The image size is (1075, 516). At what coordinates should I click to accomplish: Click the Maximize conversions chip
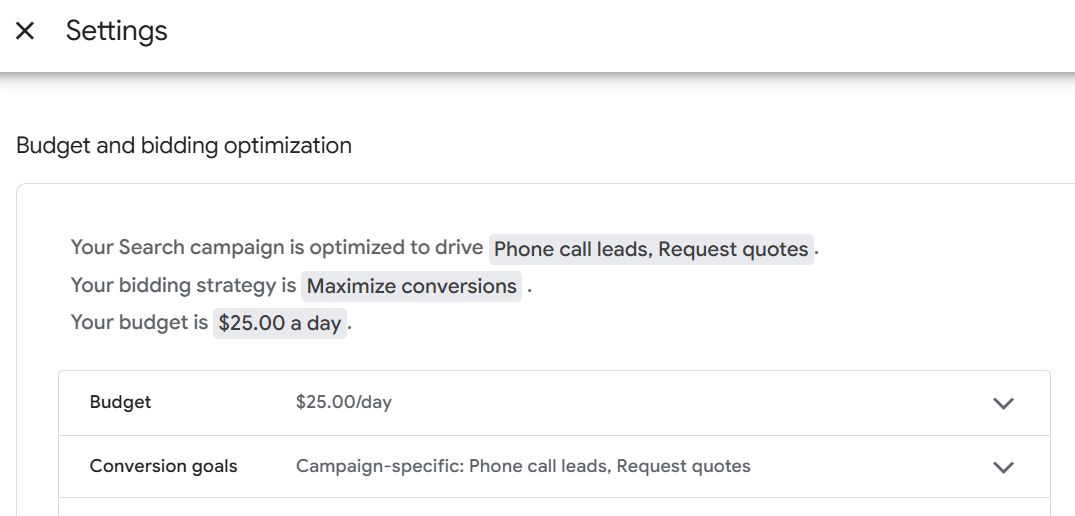411,286
